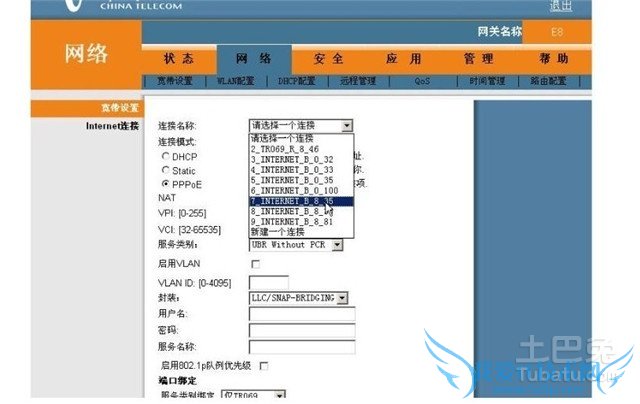Choose 2_TR069_R_8_46 from the connection list
640x404 pixels.
click(301, 149)
